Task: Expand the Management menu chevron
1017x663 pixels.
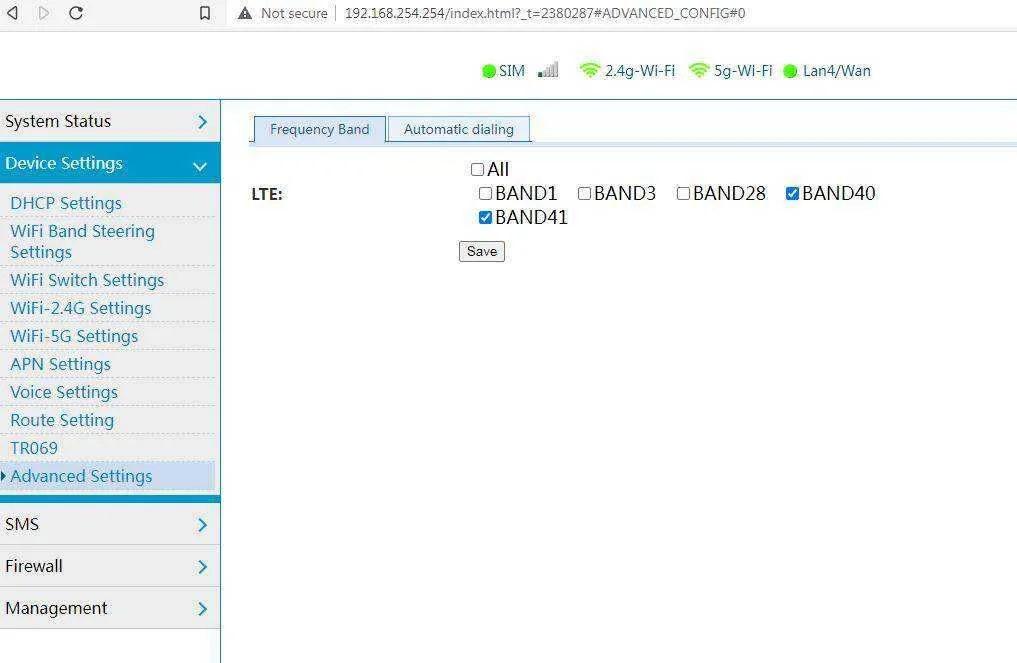Action: (x=202, y=609)
